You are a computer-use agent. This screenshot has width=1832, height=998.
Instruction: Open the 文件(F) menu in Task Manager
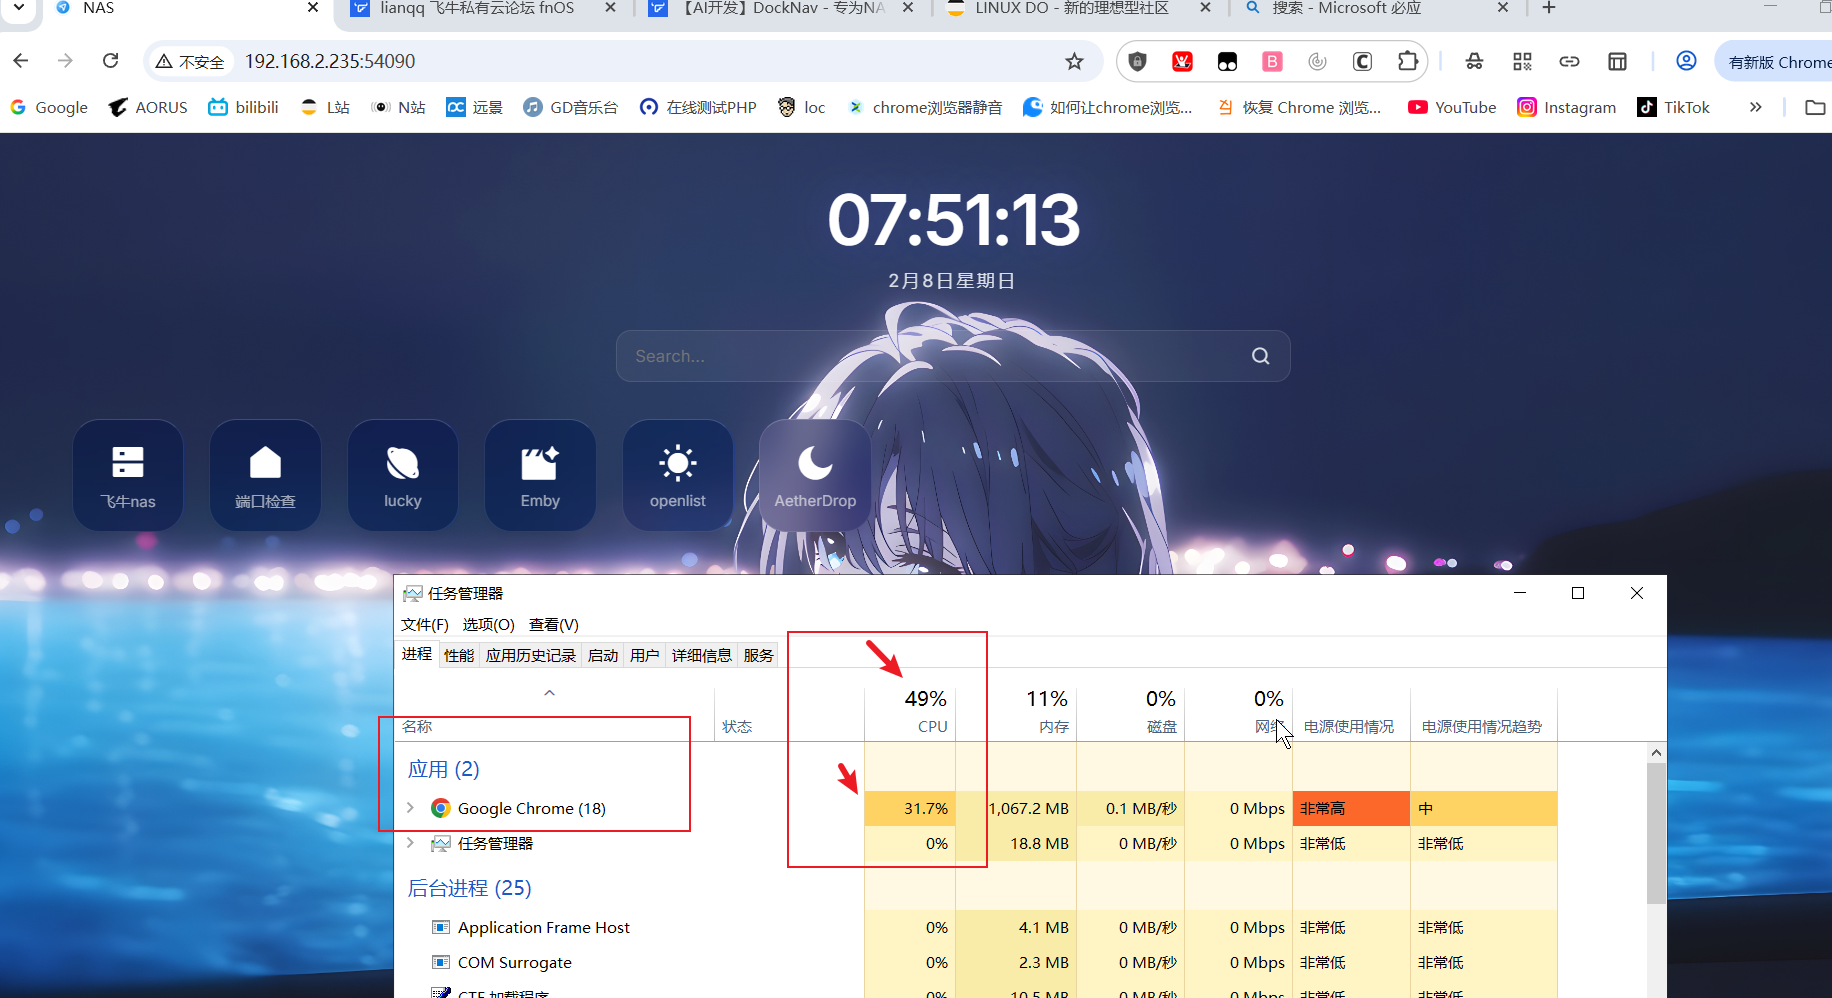pos(425,625)
